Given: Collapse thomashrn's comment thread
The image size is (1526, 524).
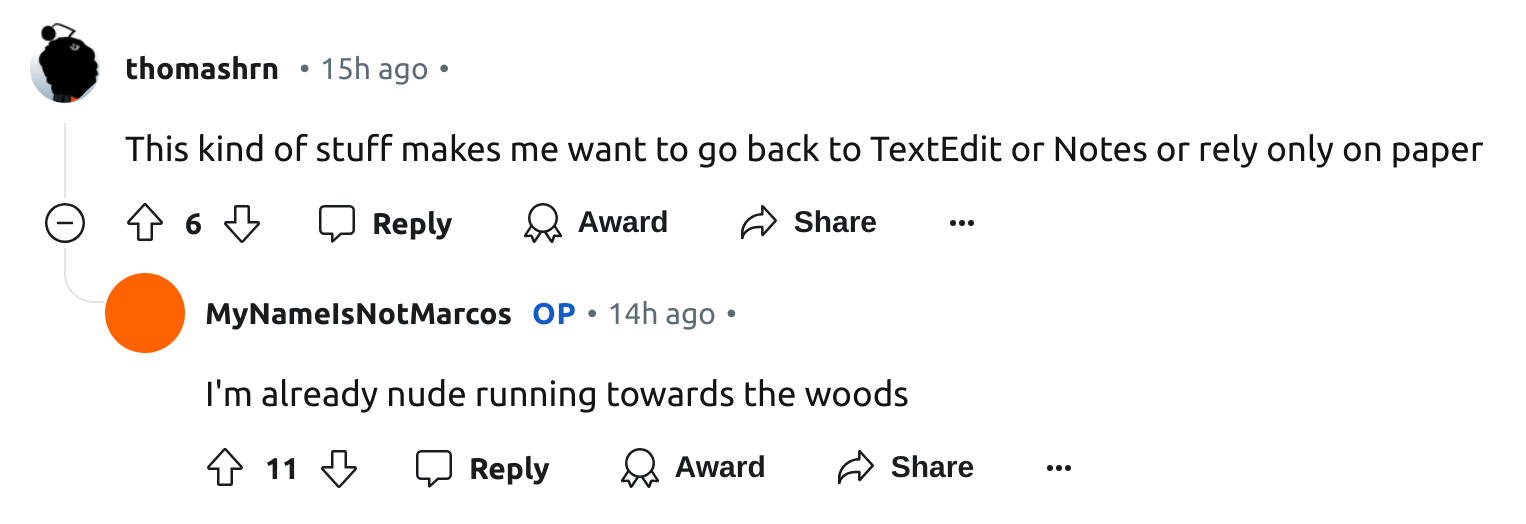Looking at the screenshot, I should pos(65,224).
